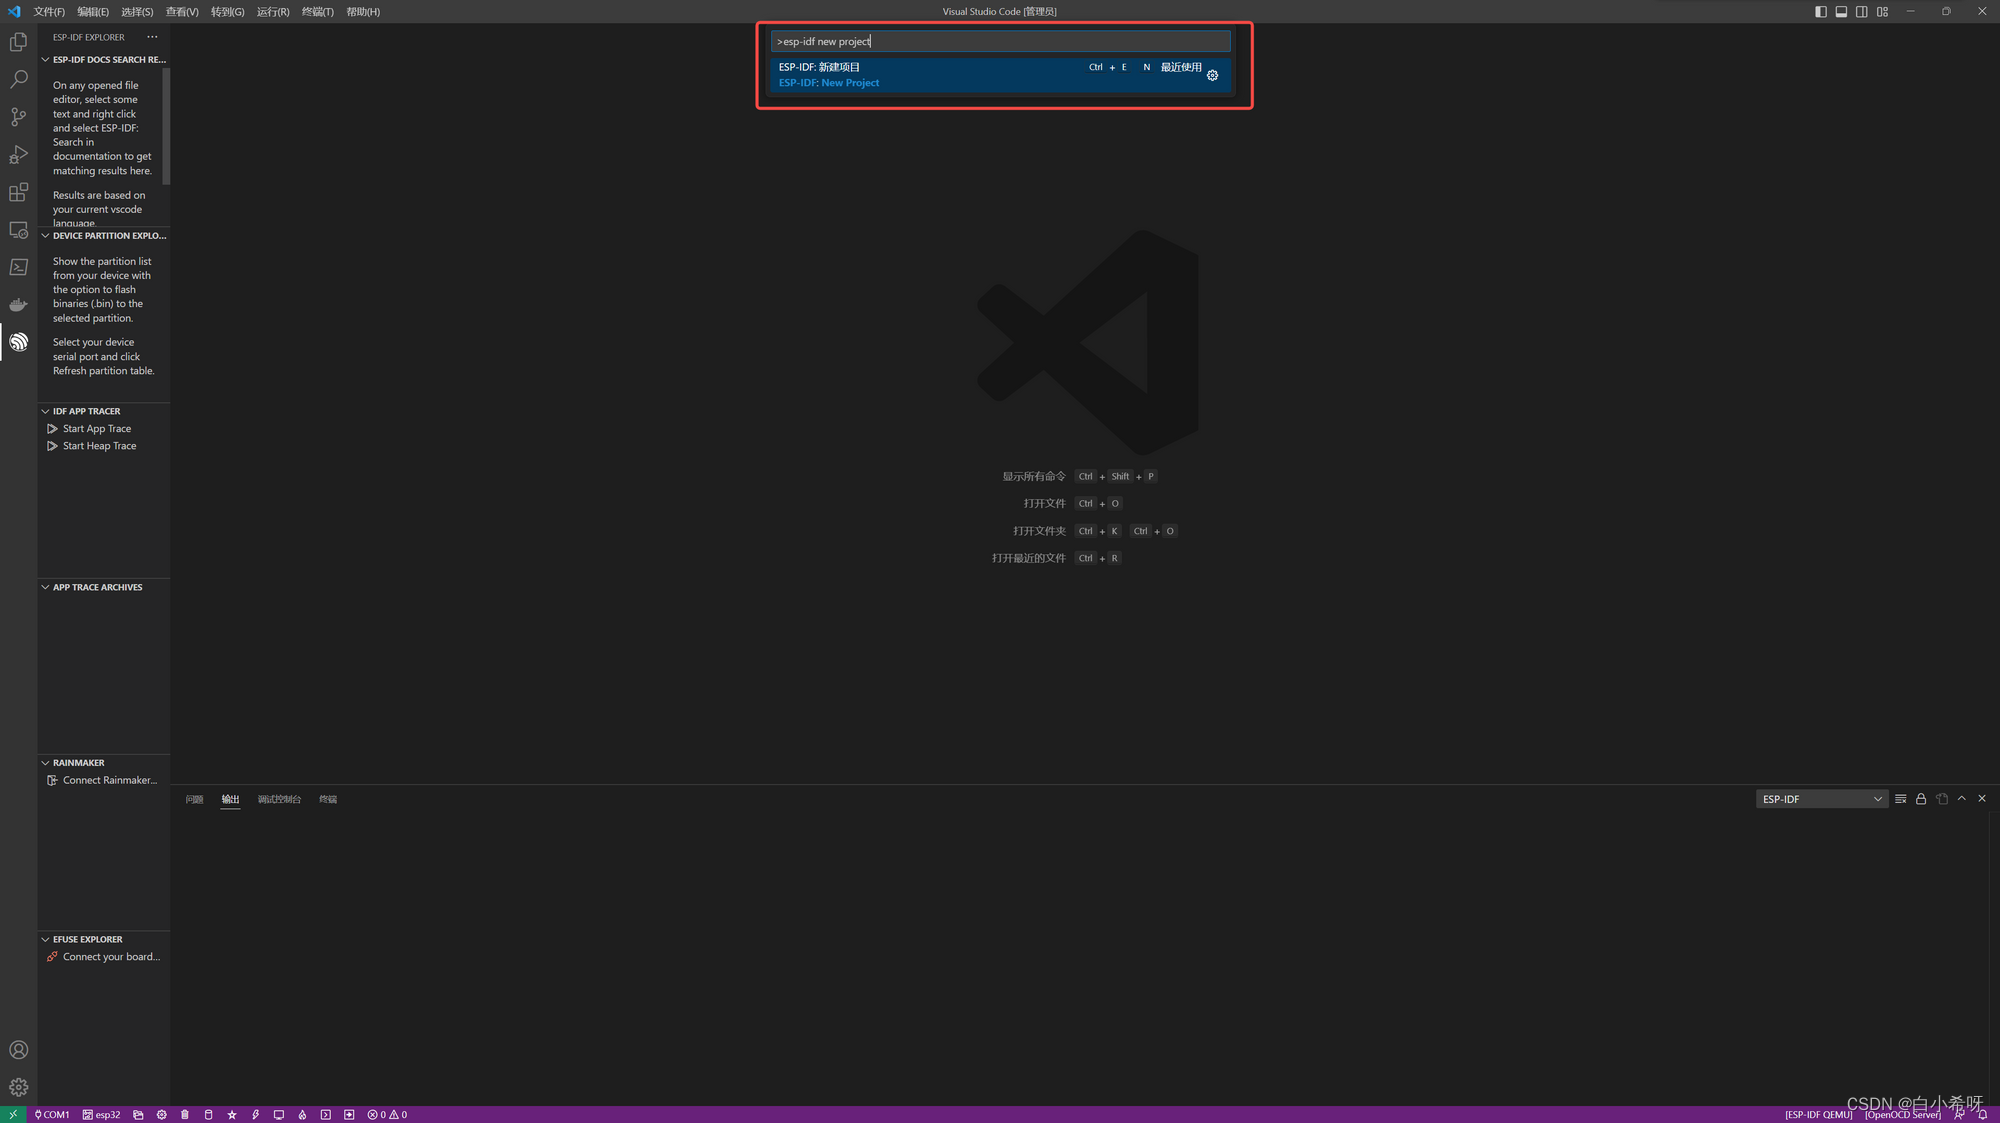Open the ESP-IDF terminal icon in status bar

tap(325, 1114)
